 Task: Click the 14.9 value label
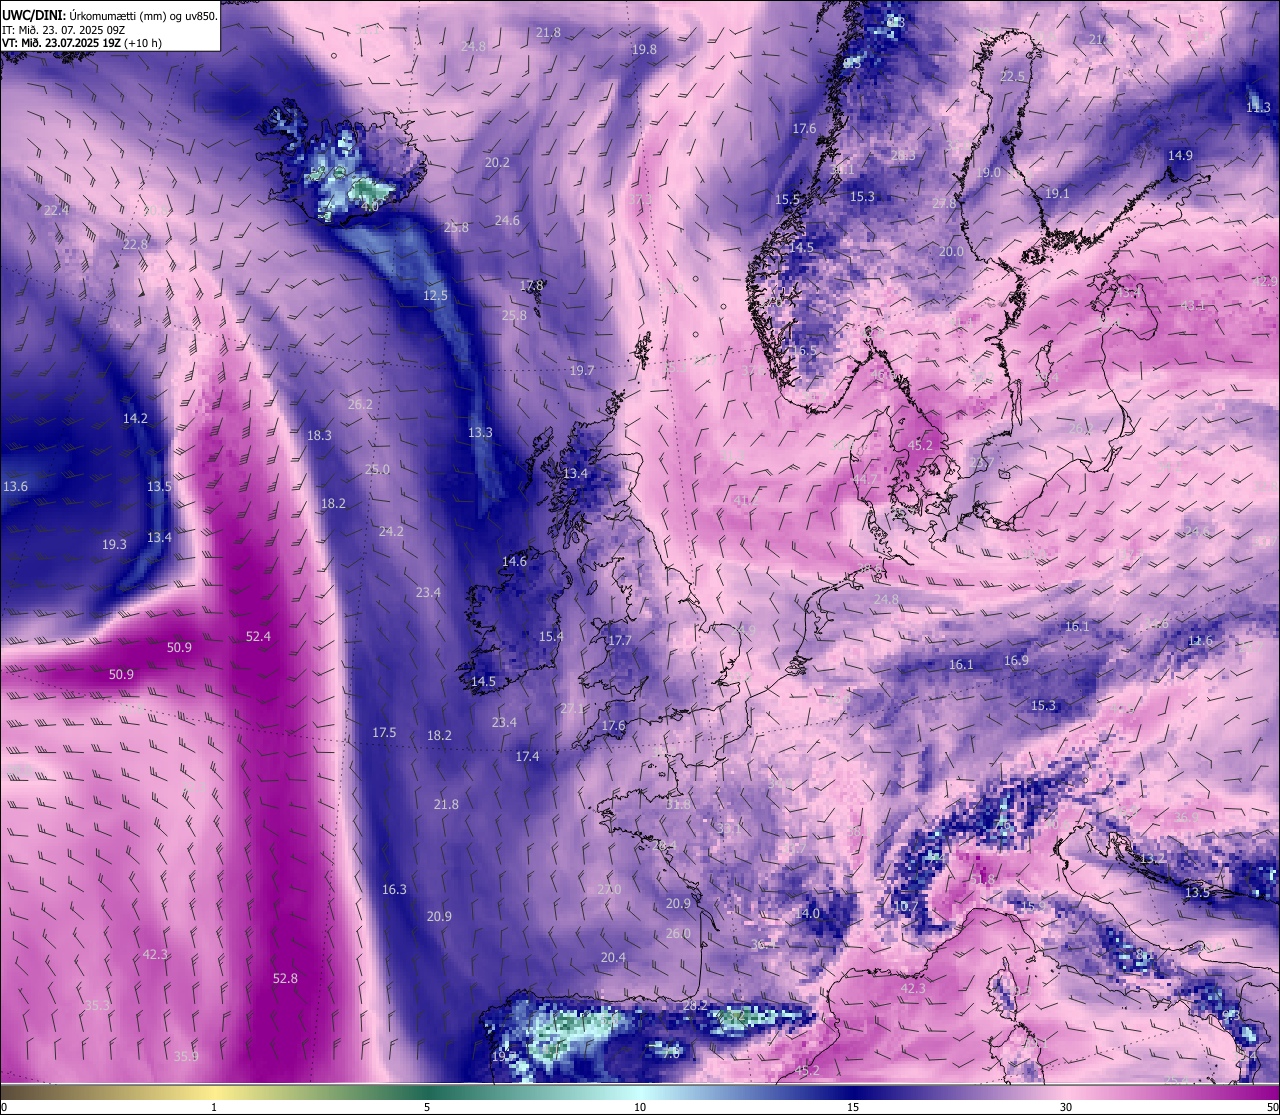(x=1180, y=155)
